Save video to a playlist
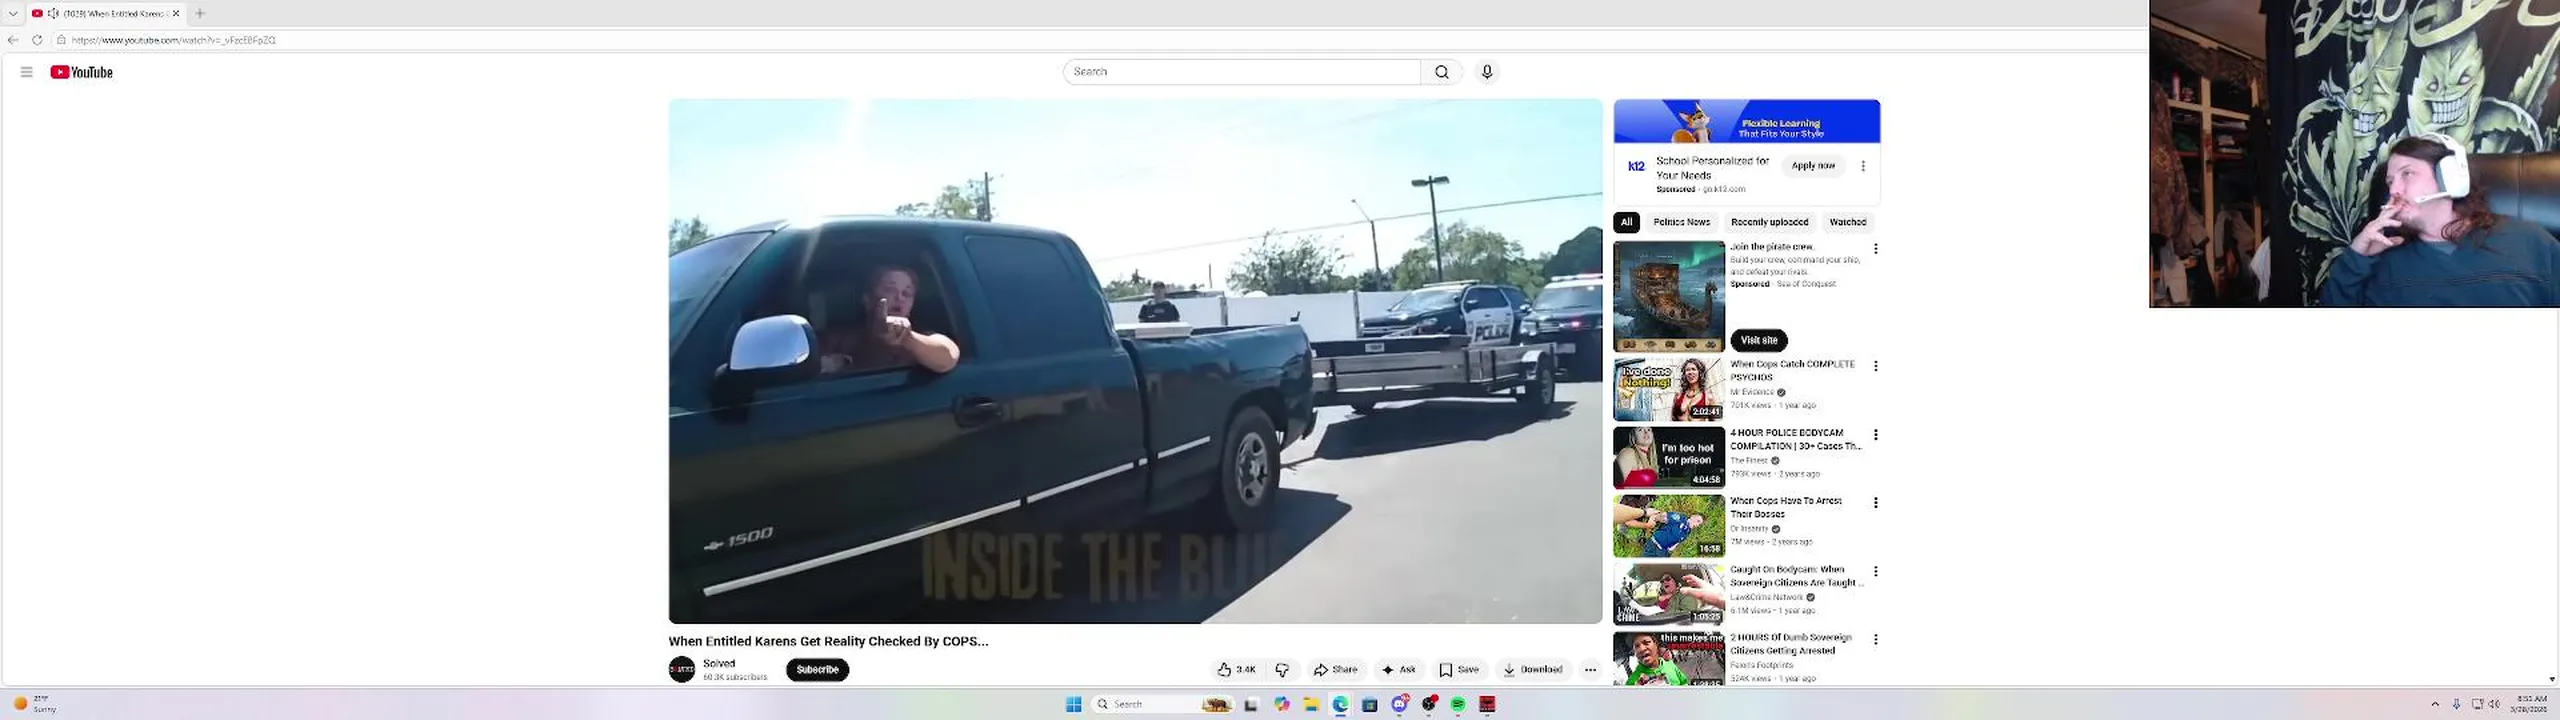The width and height of the screenshot is (2560, 720). click(1459, 670)
